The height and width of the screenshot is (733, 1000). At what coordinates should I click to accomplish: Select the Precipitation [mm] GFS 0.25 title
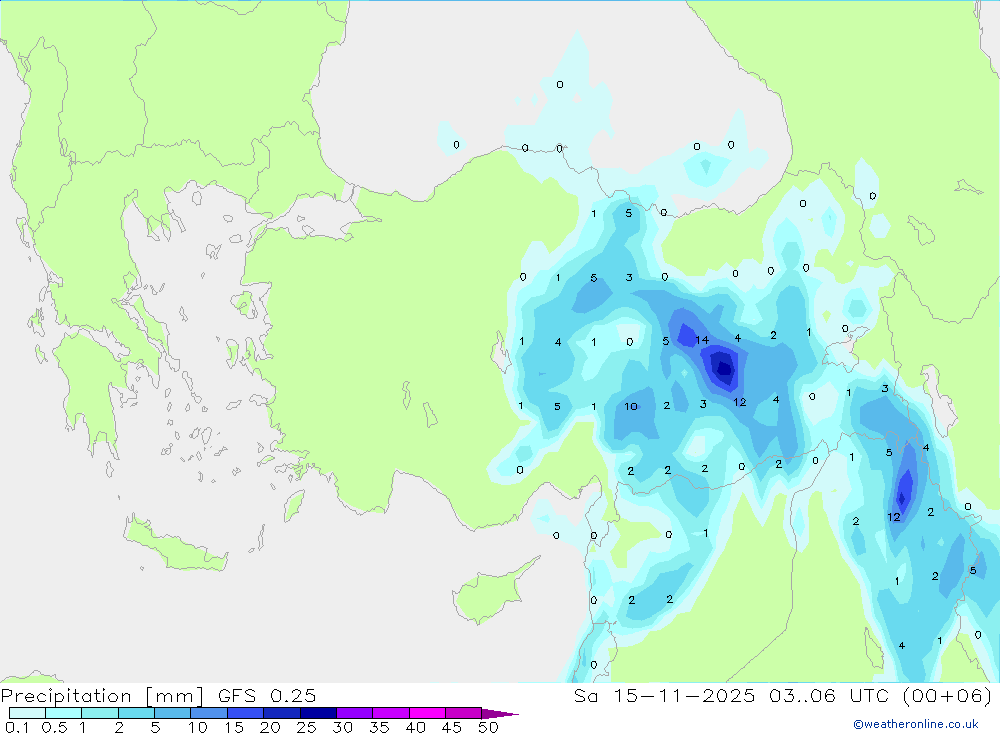pyautogui.click(x=158, y=695)
